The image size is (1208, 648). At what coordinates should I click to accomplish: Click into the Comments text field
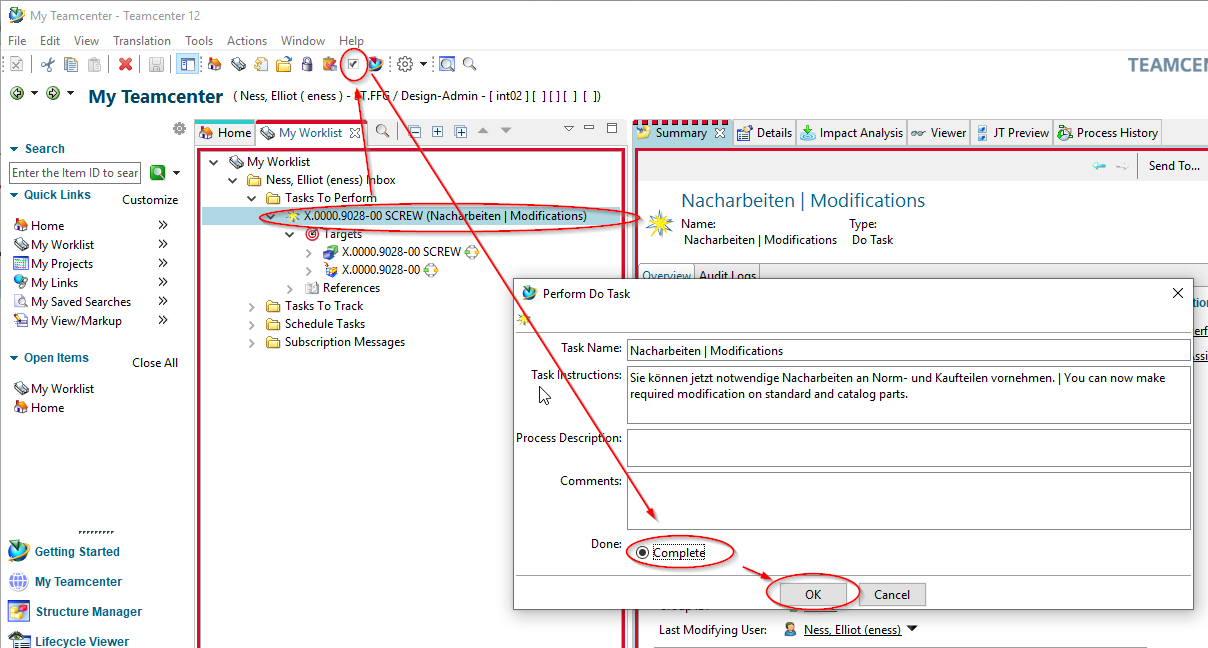908,500
